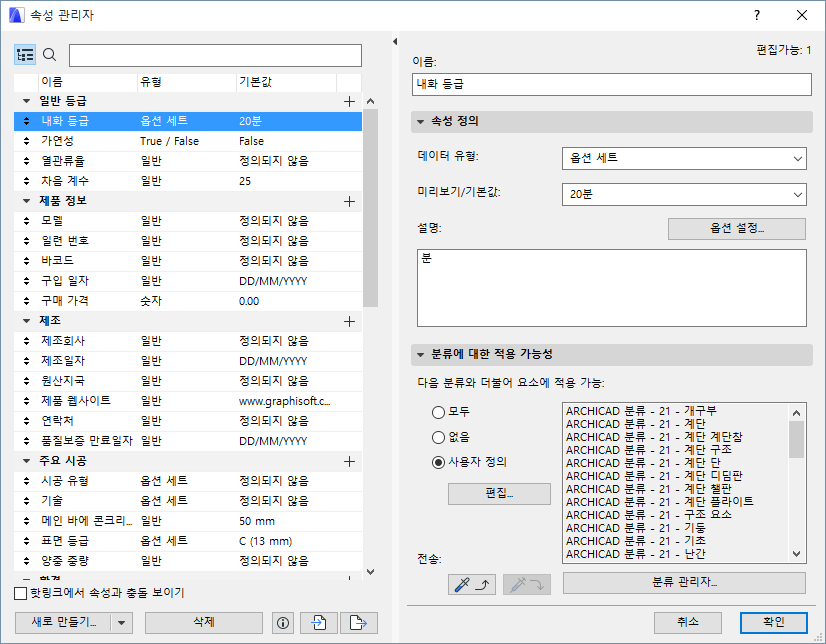Confirm with the 확인 button
The height and width of the screenshot is (644, 826).
773,623
